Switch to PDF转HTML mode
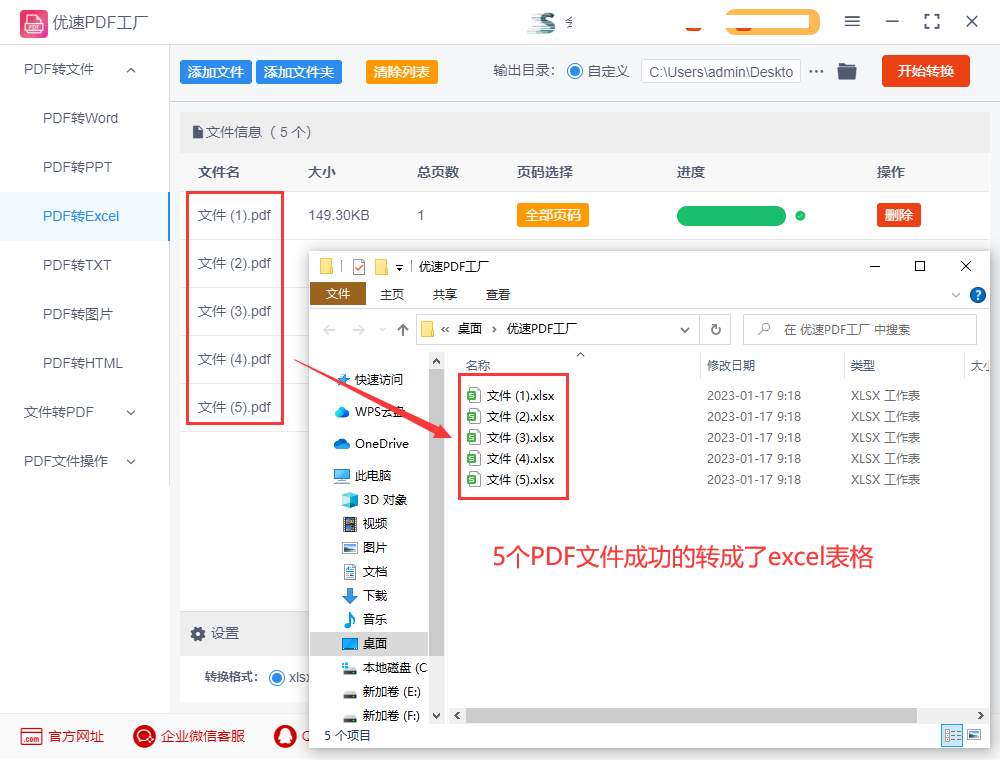The height and width of the screenshot is (760, 1000). coord(84,363)
